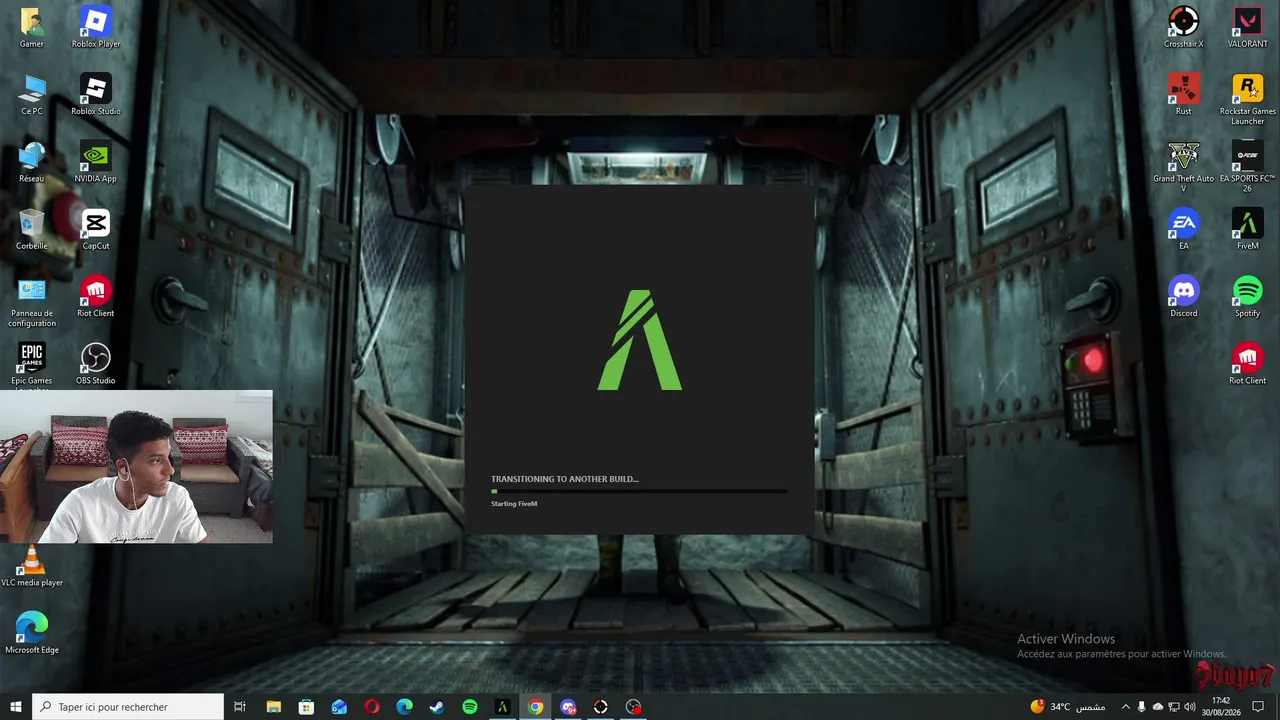Open File Explorer from the taskbar
Image resolution: width=1280 pixels, height=720 pixels.
point(273,707)
